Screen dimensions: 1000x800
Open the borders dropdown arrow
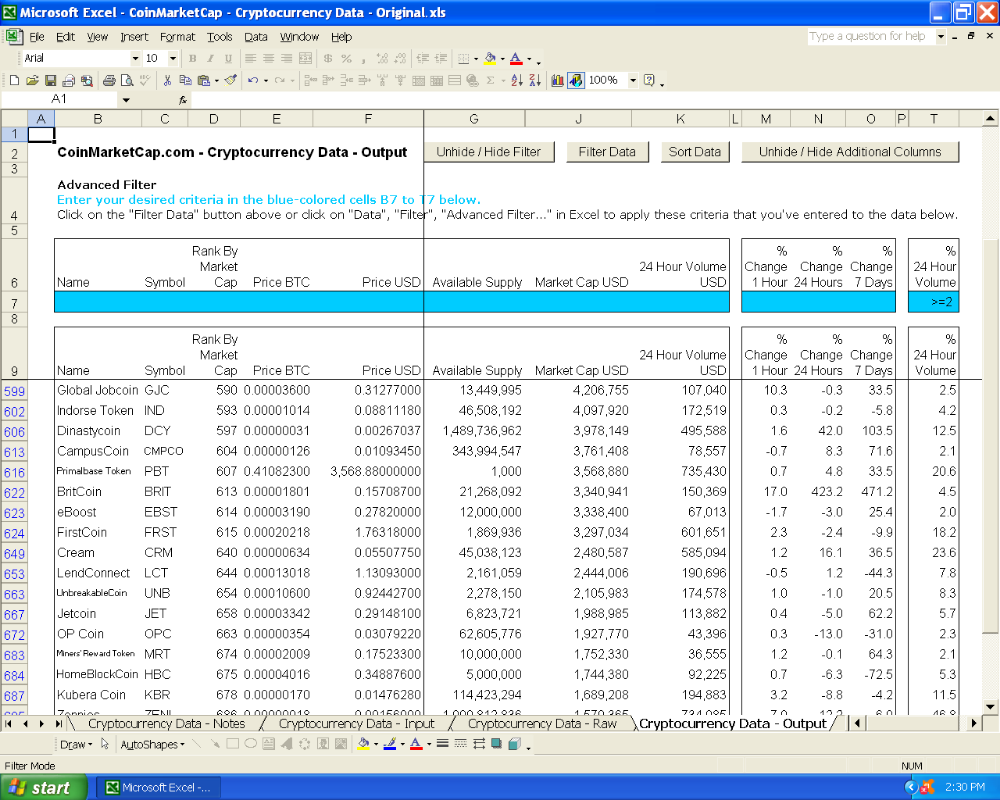click(476, 59)
